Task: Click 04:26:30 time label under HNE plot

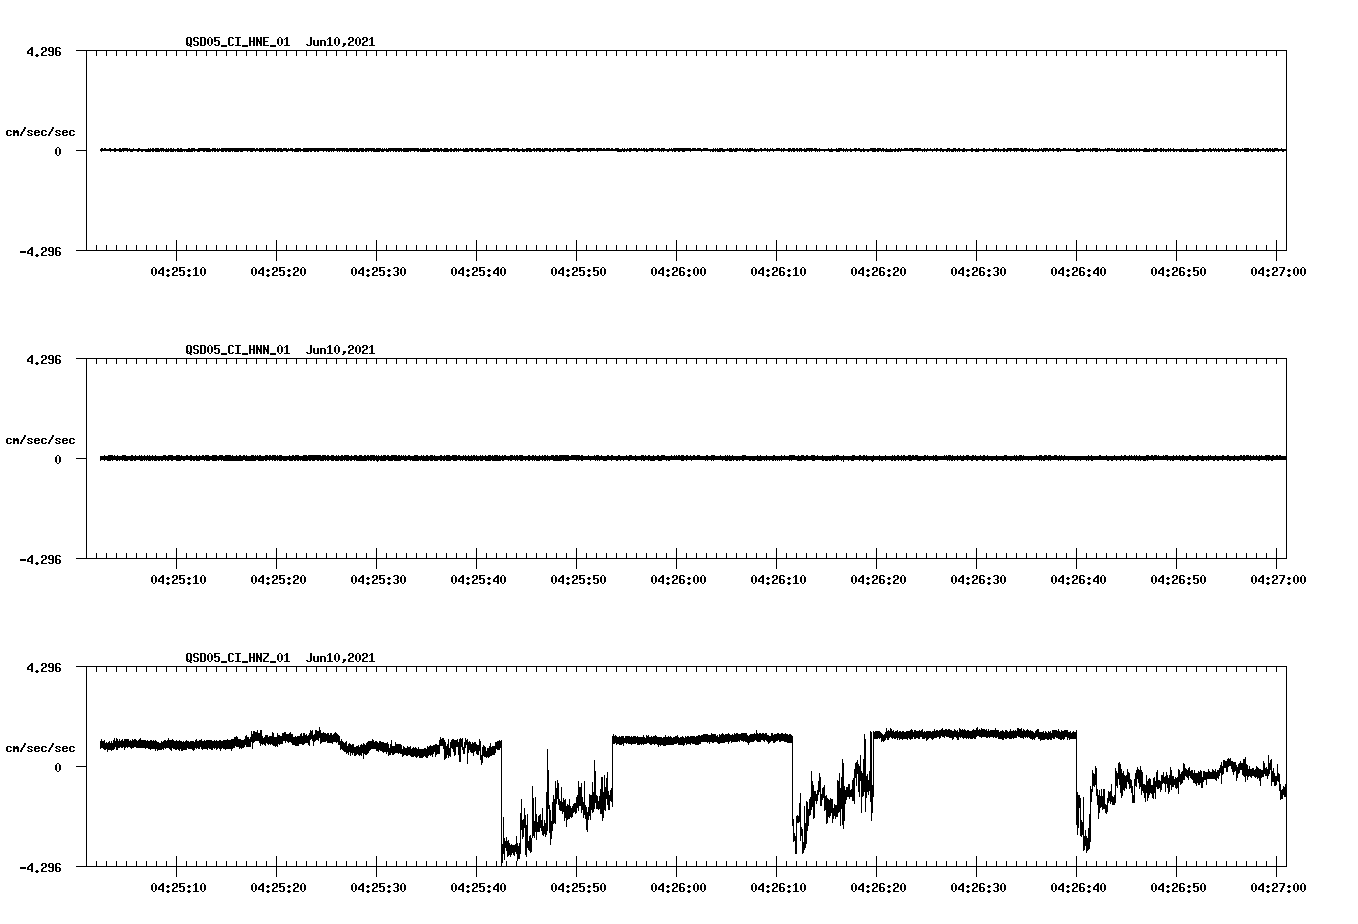Action: pyautogui.click(x=978, y=271)
